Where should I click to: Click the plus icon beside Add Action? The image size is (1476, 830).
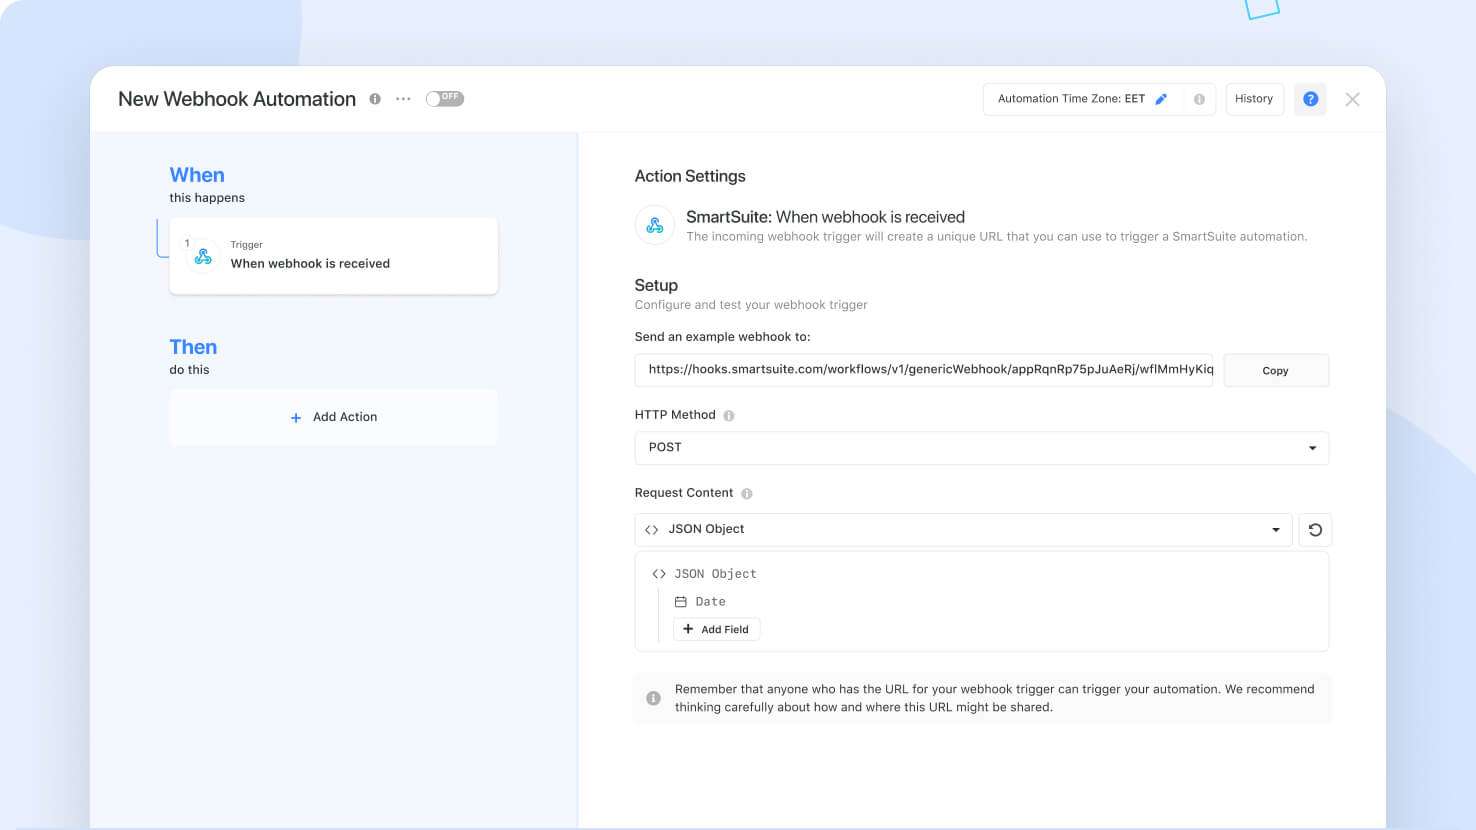(x=296, y=418)
